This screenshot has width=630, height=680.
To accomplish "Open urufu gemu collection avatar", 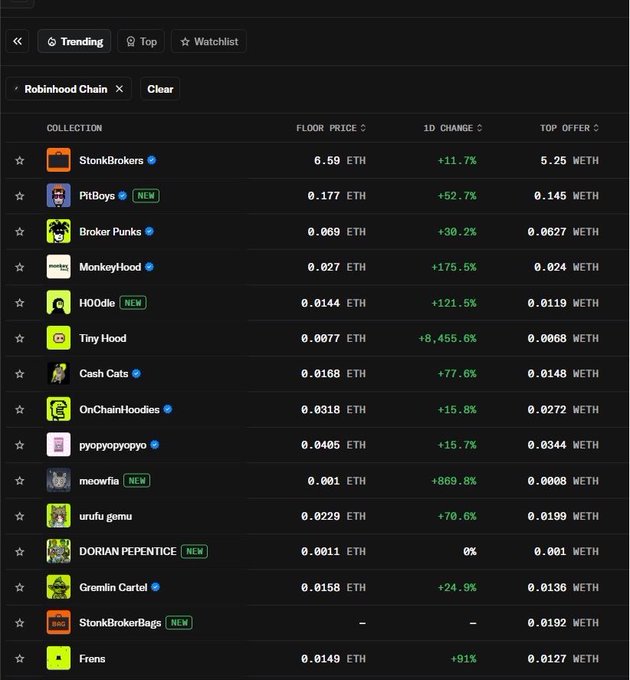I will pos(59,516).
